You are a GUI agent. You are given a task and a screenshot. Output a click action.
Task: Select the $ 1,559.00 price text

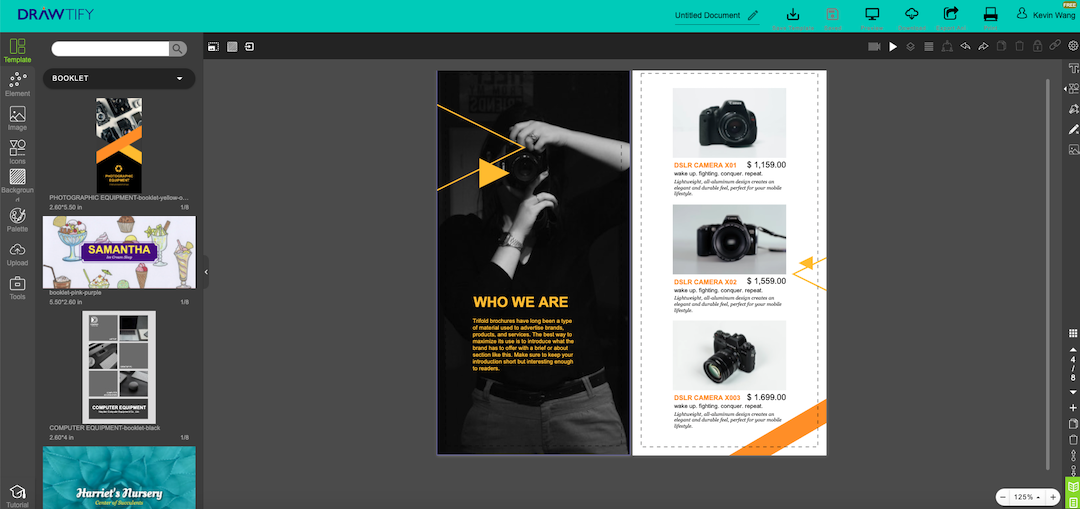coord(766,281)
